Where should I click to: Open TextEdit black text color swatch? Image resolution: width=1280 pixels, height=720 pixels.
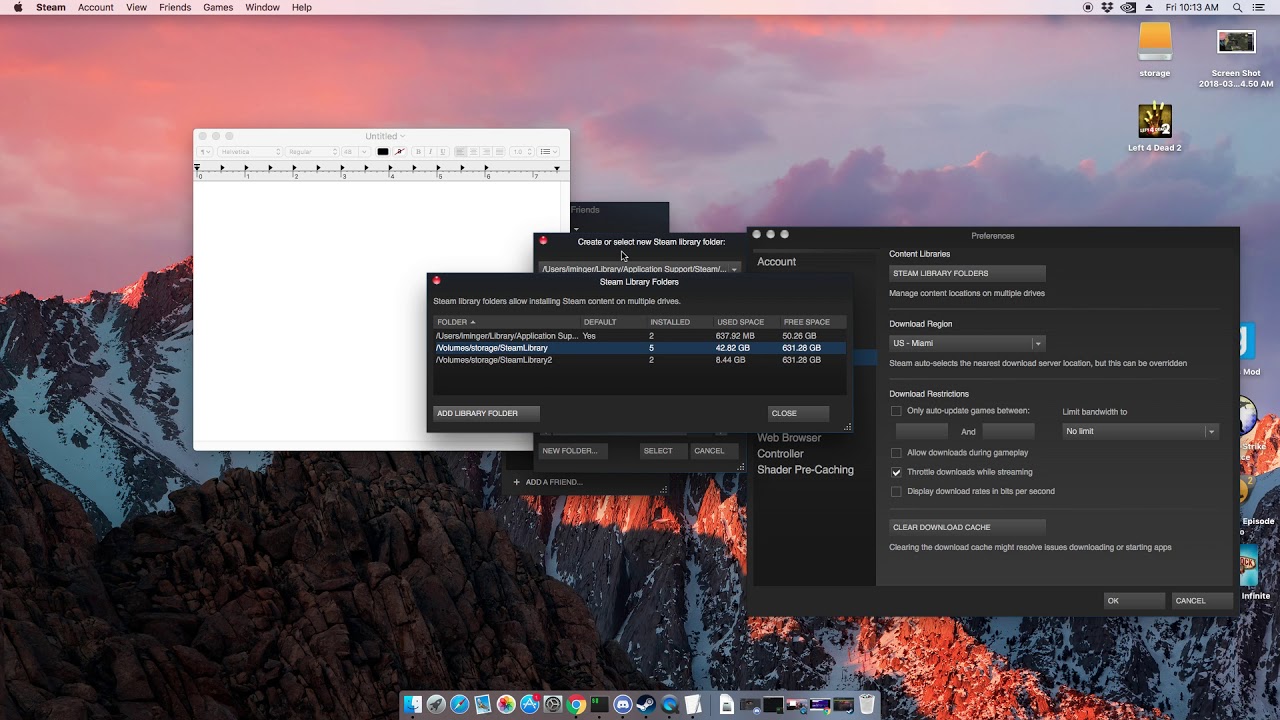click(382, 152)
